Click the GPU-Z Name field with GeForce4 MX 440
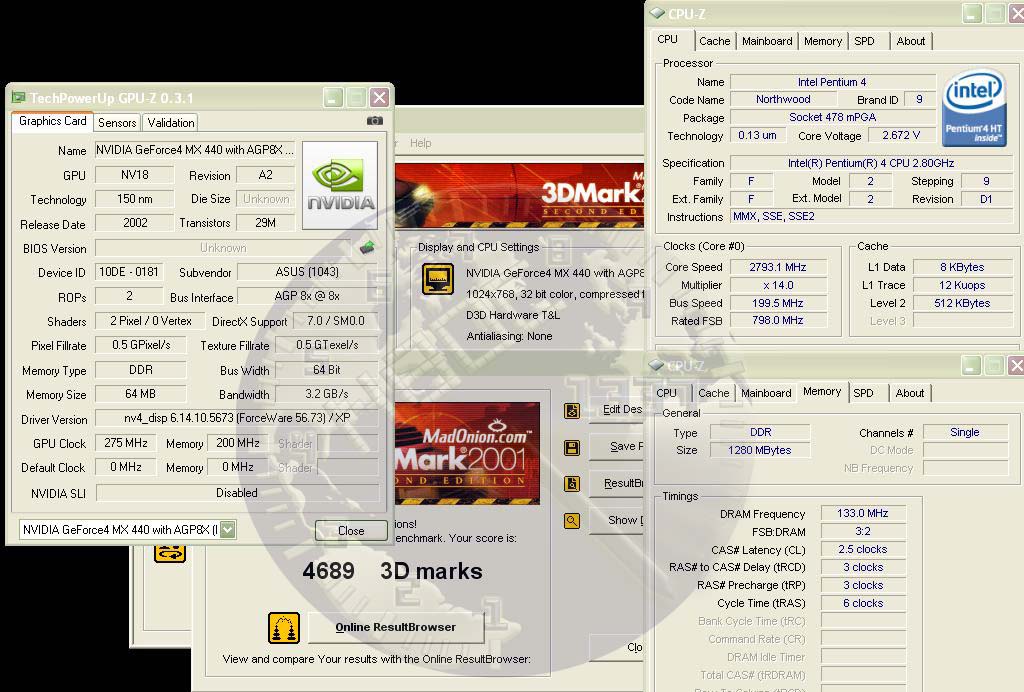This screenshot has width=1024, height=692. (195, 150)
